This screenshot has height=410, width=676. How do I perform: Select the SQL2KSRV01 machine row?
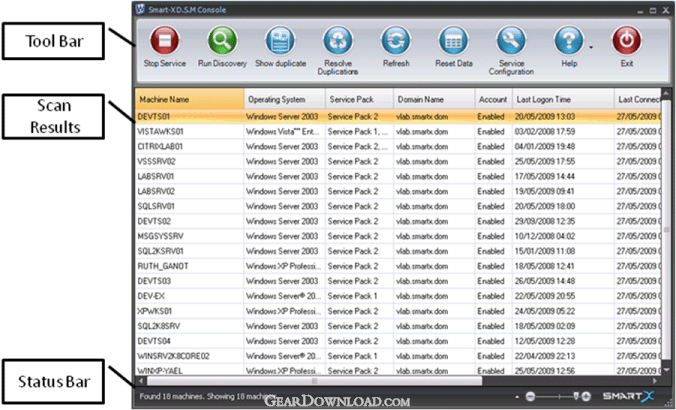(398, 251)
